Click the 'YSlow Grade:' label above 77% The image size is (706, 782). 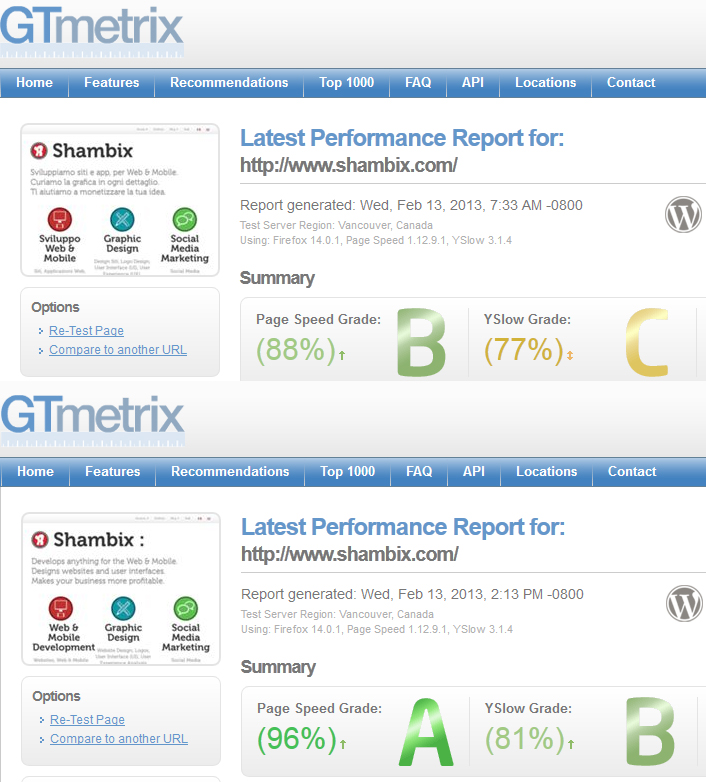tap(527, 320)
